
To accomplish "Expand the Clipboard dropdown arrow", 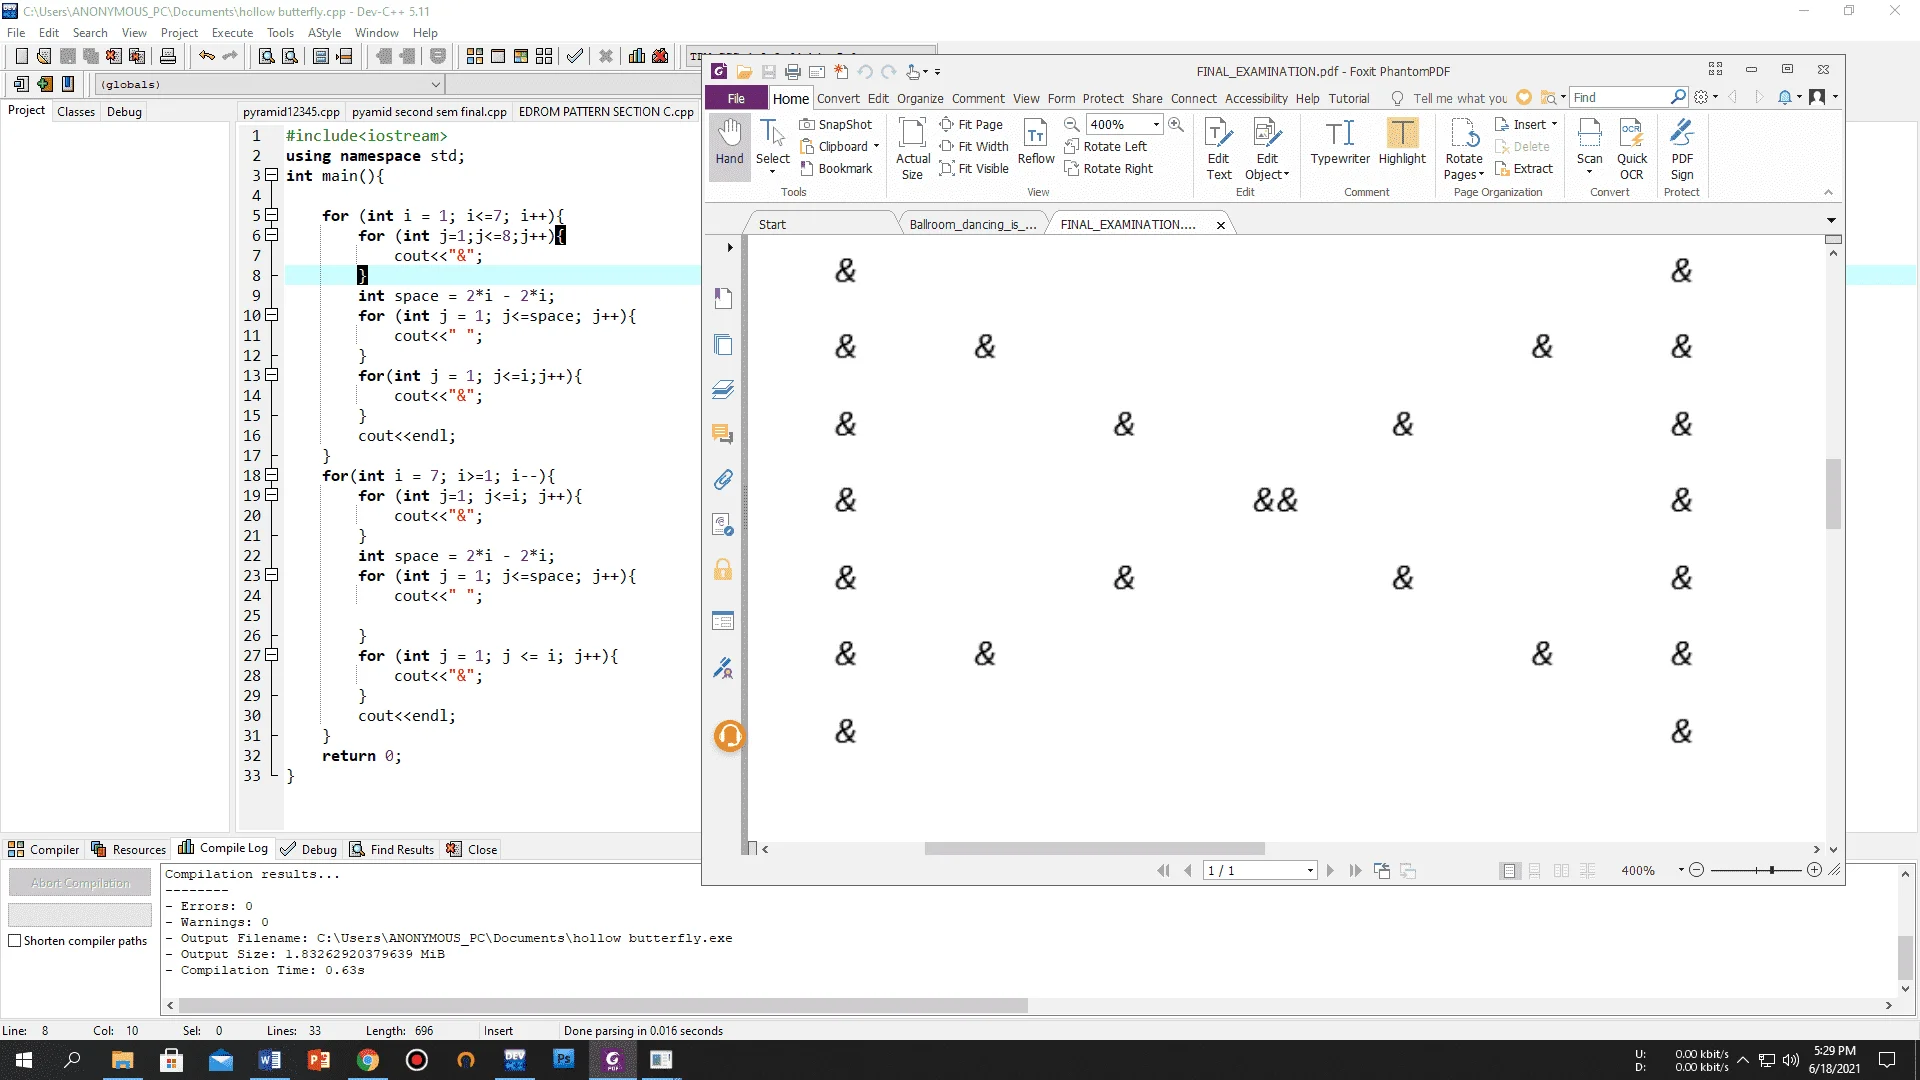I will pos(876,146).
